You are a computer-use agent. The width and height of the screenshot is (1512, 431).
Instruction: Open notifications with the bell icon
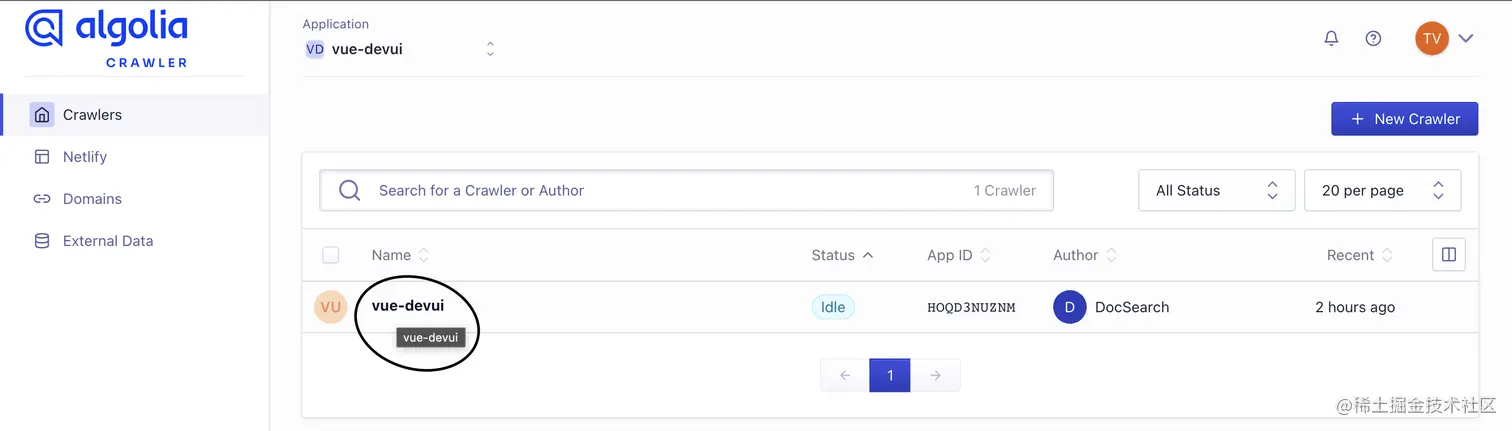(1331, 38)
